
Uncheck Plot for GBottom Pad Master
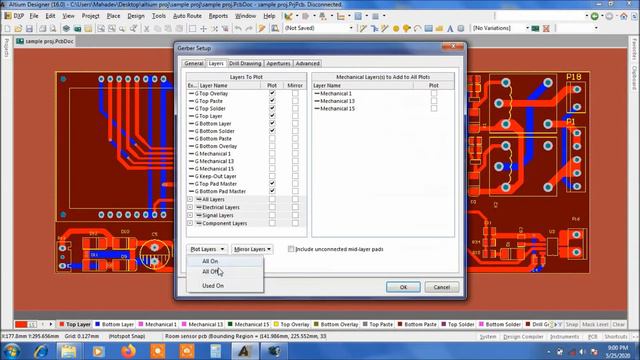(x=272, y=191)
